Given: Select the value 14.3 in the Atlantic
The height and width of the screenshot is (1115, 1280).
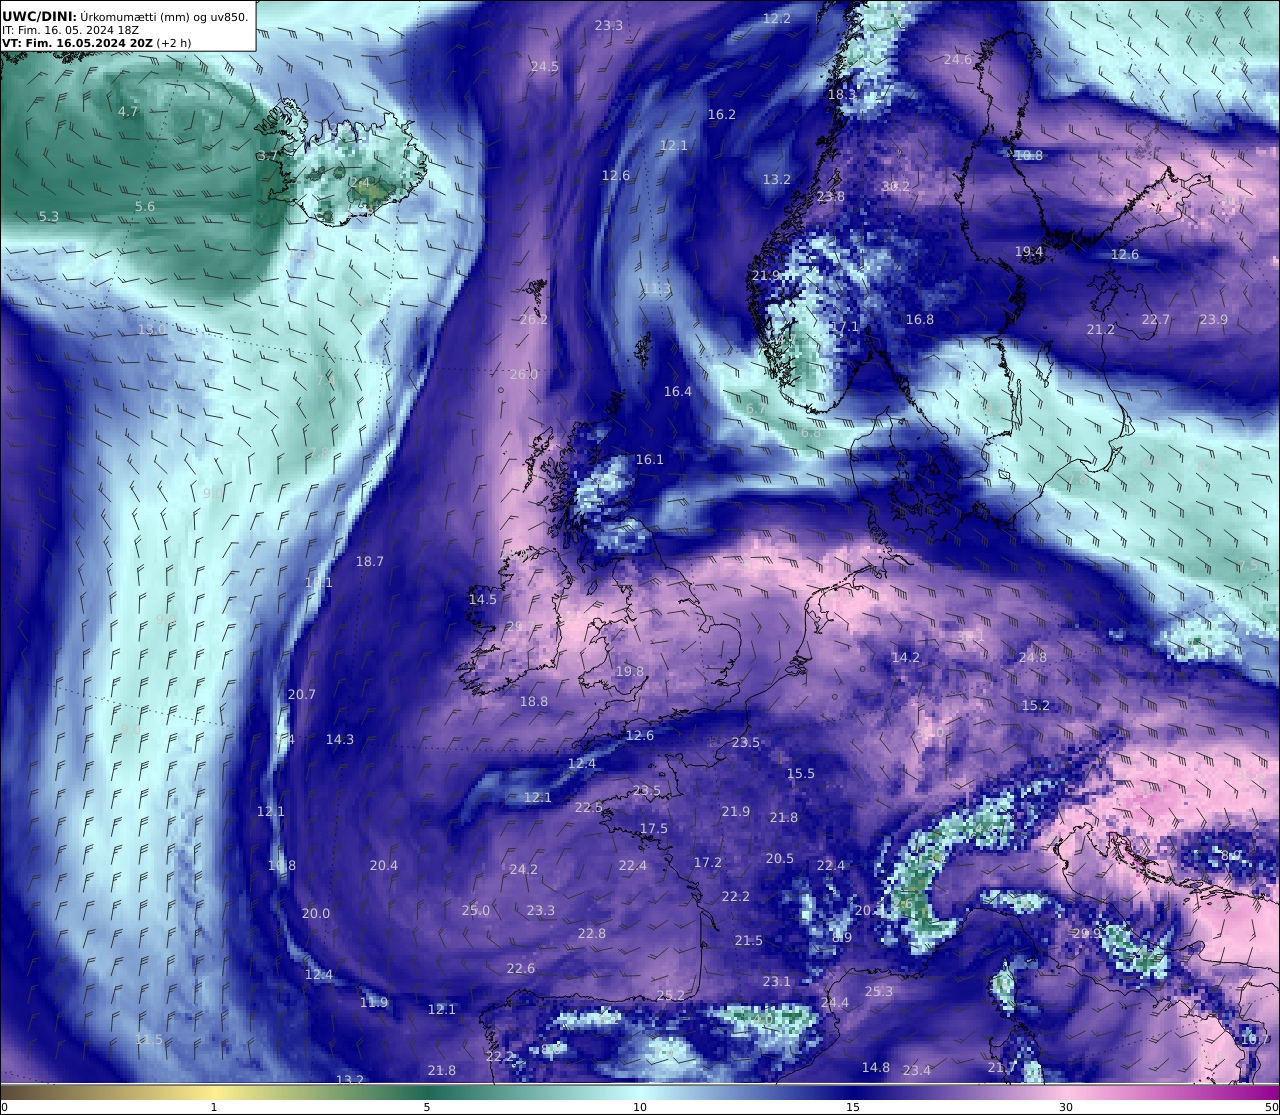Looking at the screenshot, I should tap(340, 739).
